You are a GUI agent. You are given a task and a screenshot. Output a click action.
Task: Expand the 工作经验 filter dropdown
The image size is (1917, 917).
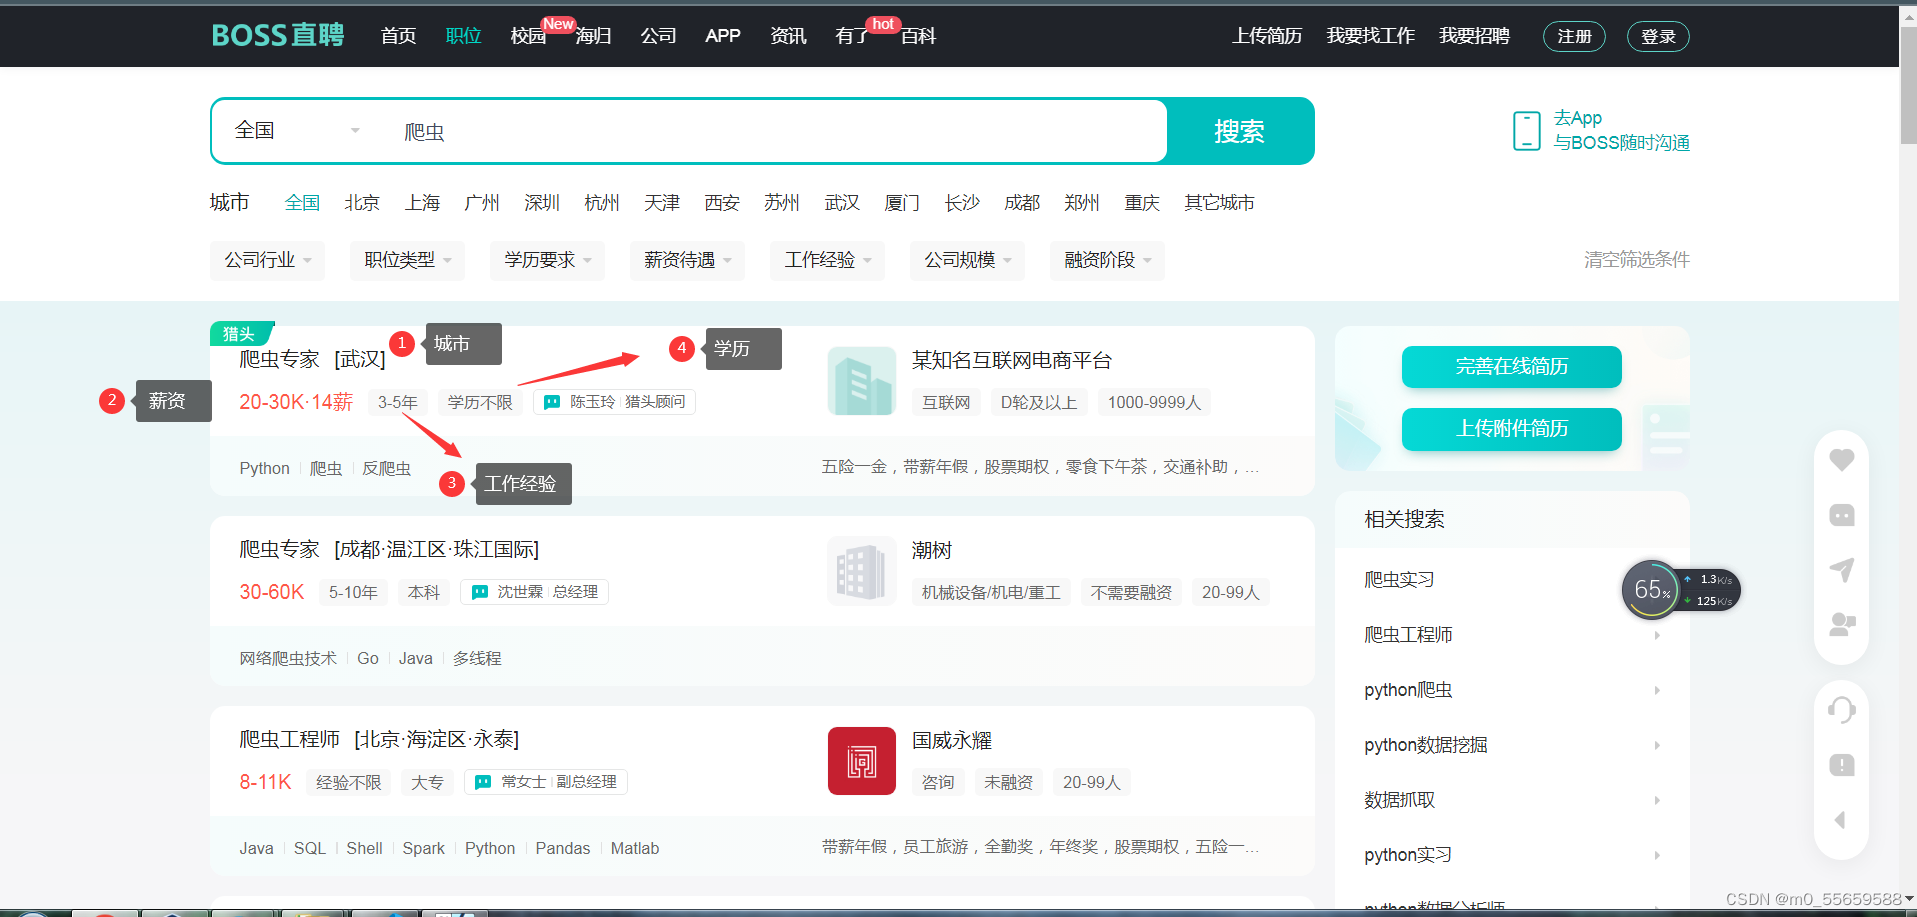pos(827,260)
